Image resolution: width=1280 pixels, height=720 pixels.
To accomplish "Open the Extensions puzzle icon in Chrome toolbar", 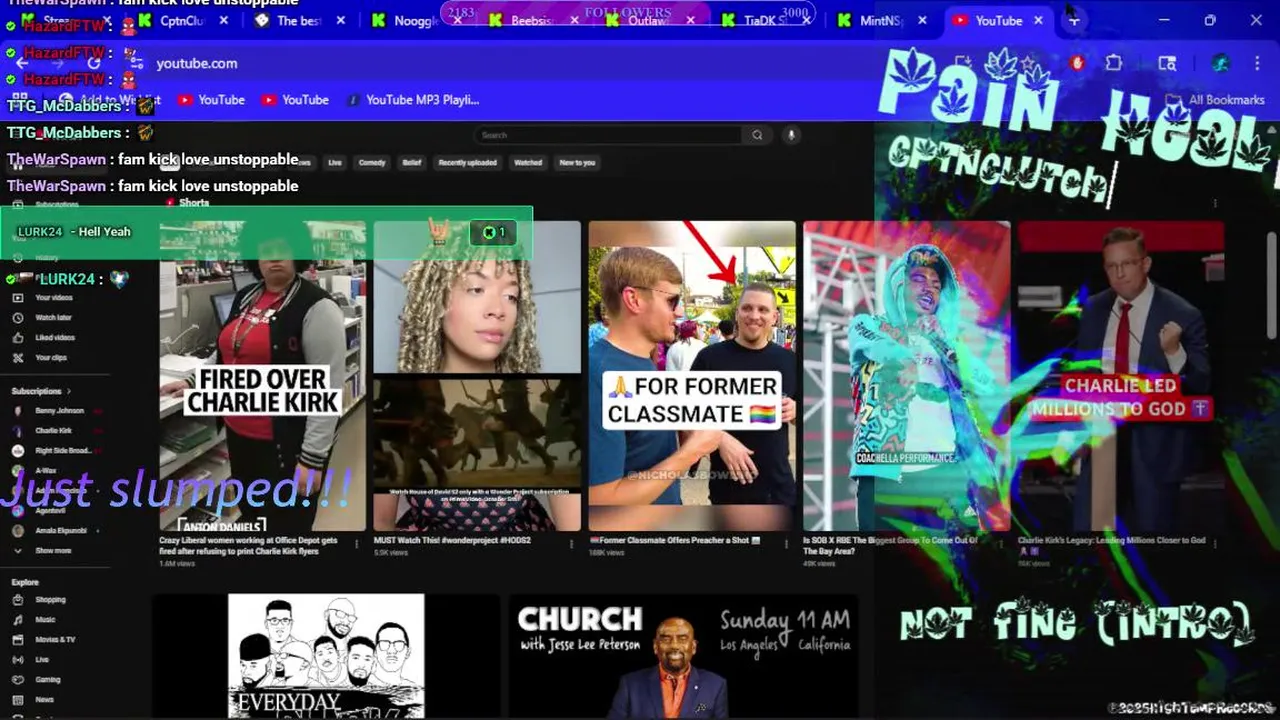I will pos(1113,63).
